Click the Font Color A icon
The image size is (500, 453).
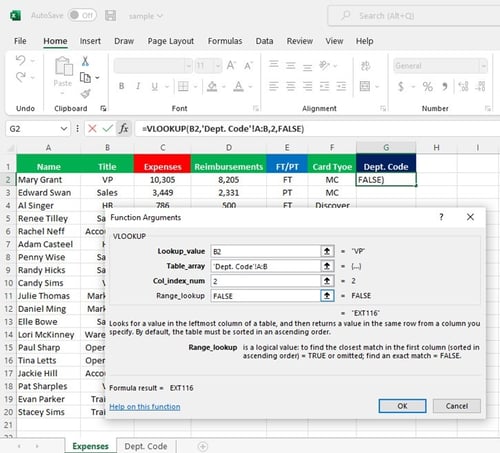tap(238, 87)
